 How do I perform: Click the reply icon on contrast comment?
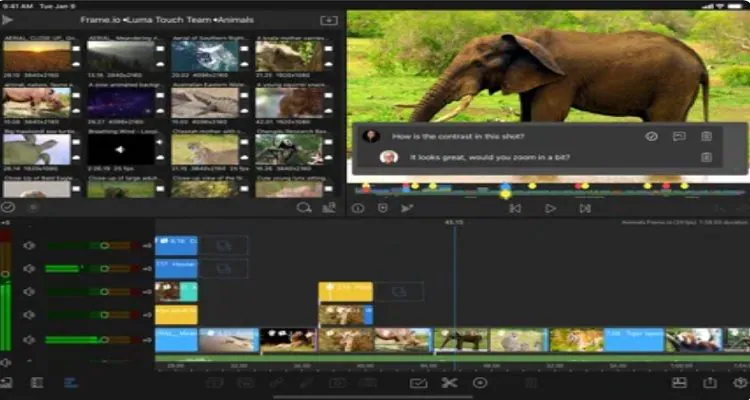pyautogui.click(x=679, y=136)
